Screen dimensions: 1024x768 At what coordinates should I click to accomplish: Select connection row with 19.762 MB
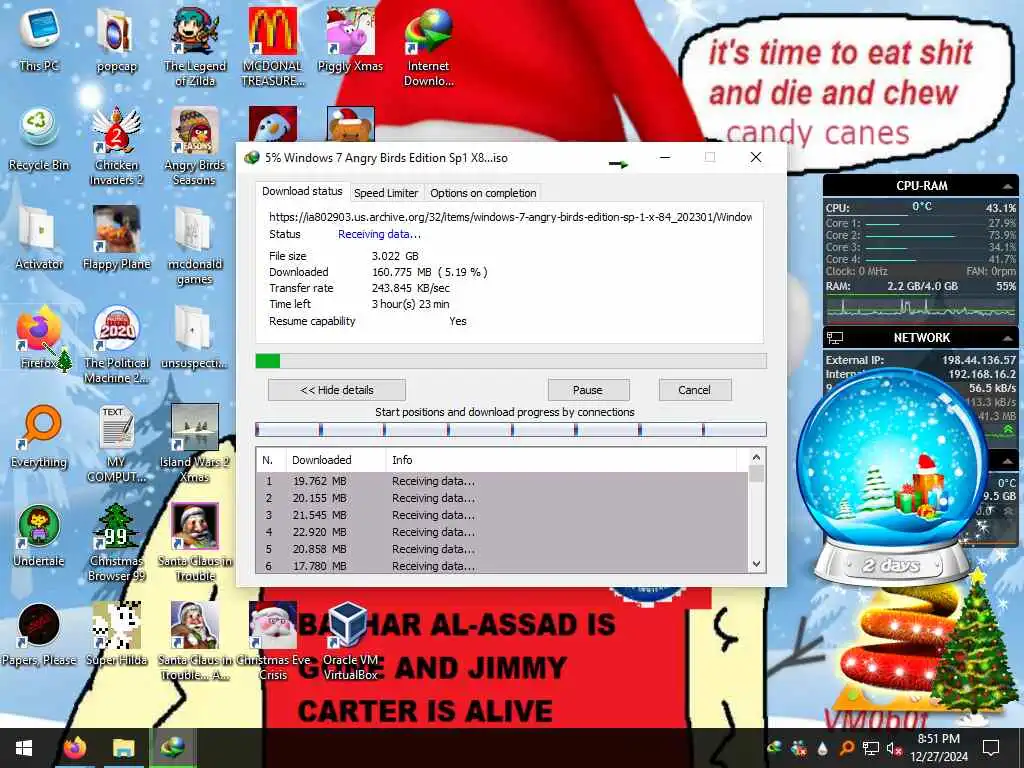pos(502,481)
